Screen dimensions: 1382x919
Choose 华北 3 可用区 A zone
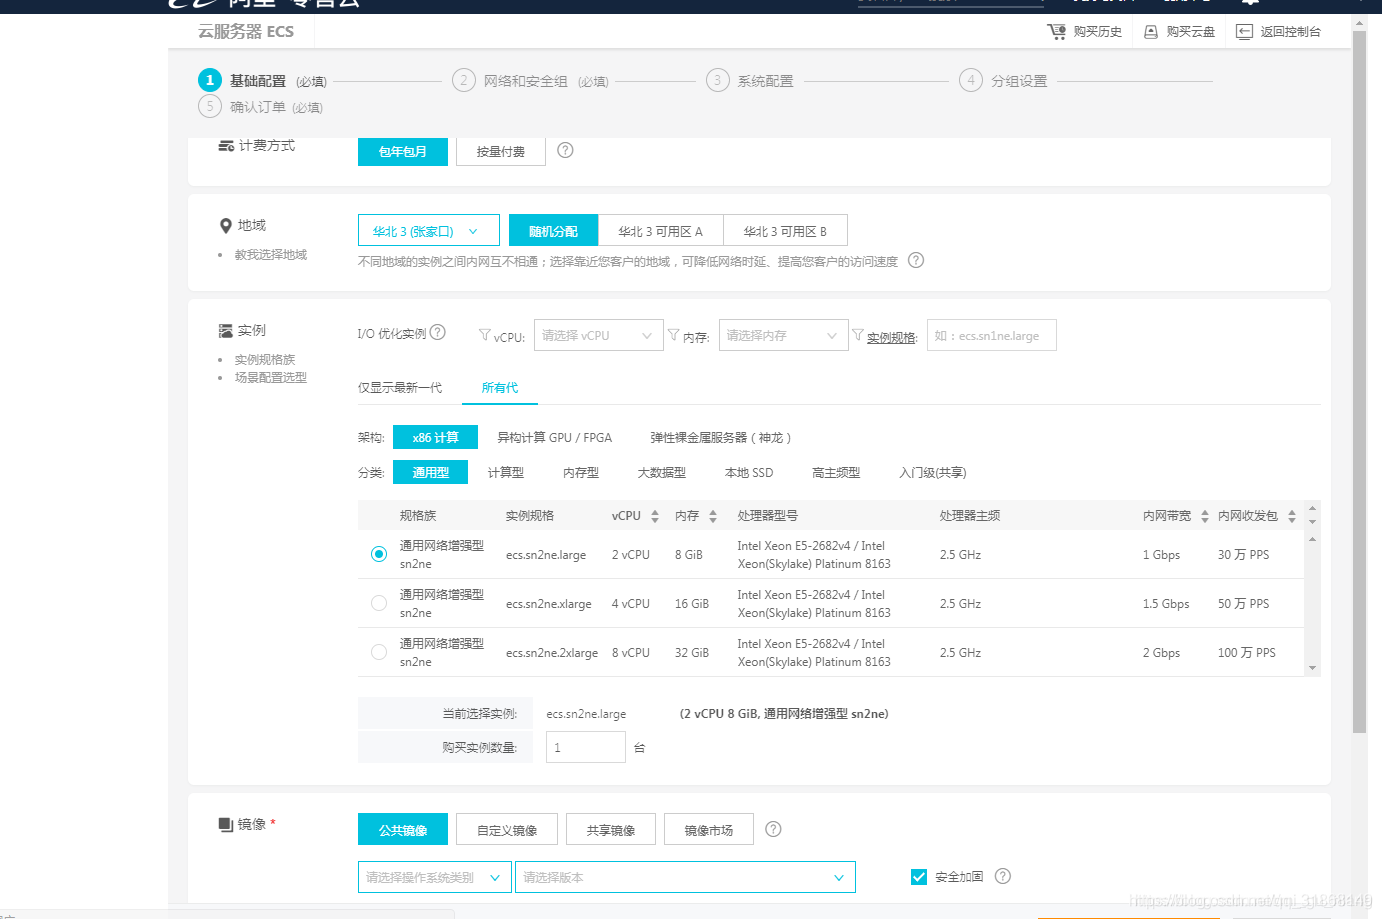pos(661,231)
